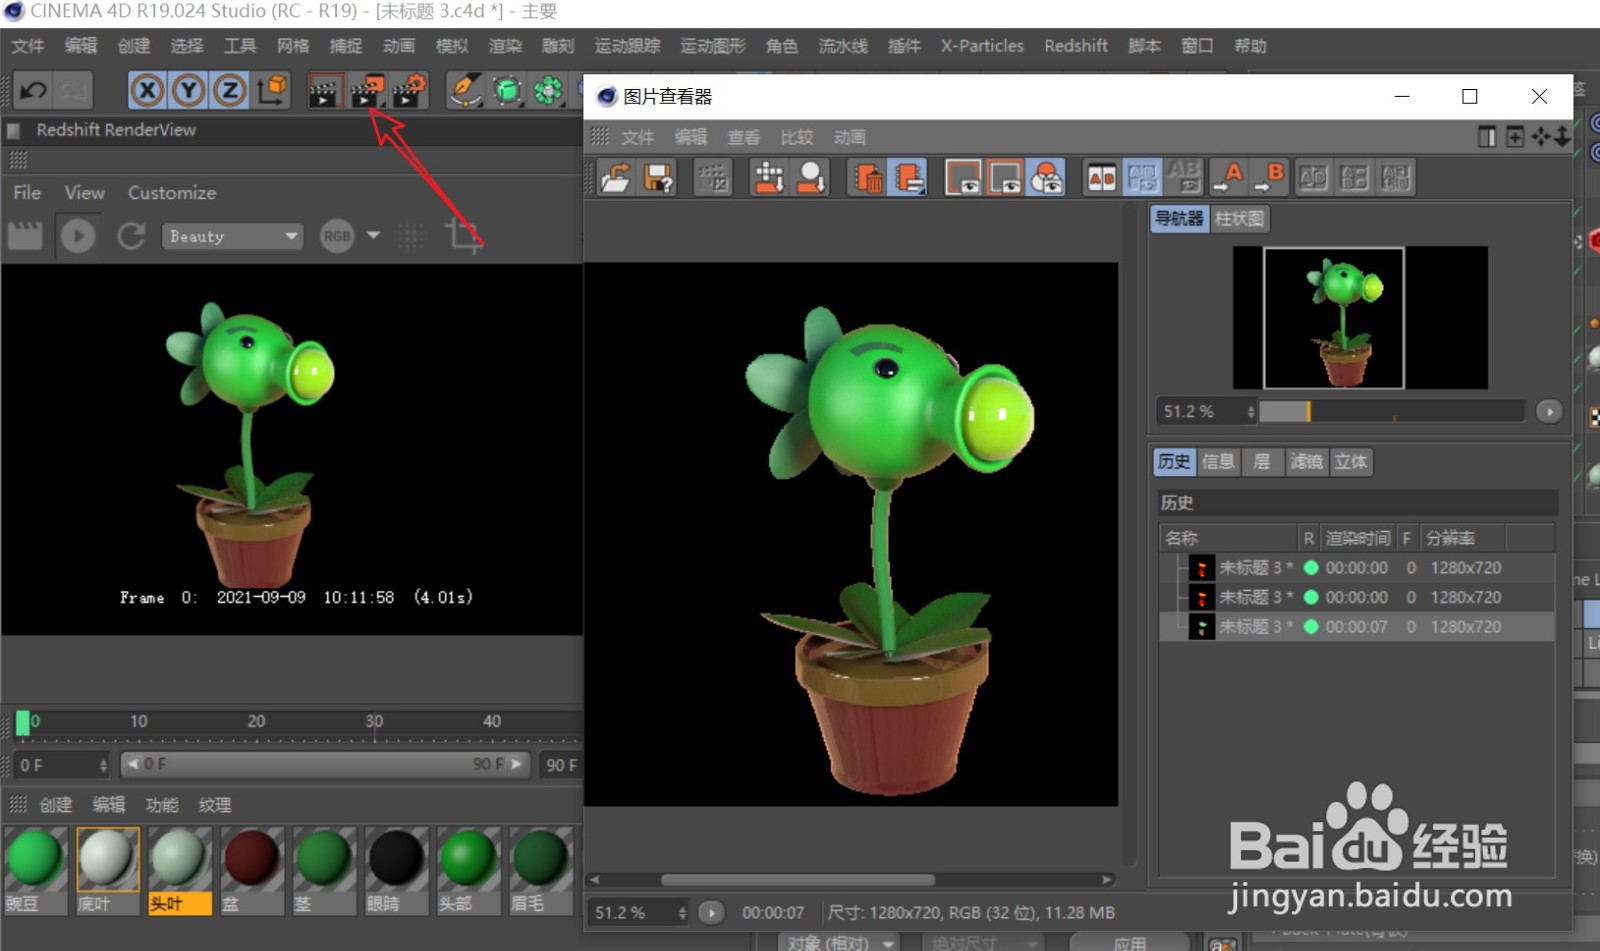This screenshot has width=1600, height=951.
Task: Select the history row with render time 00:00:07
Action: 1356,627
